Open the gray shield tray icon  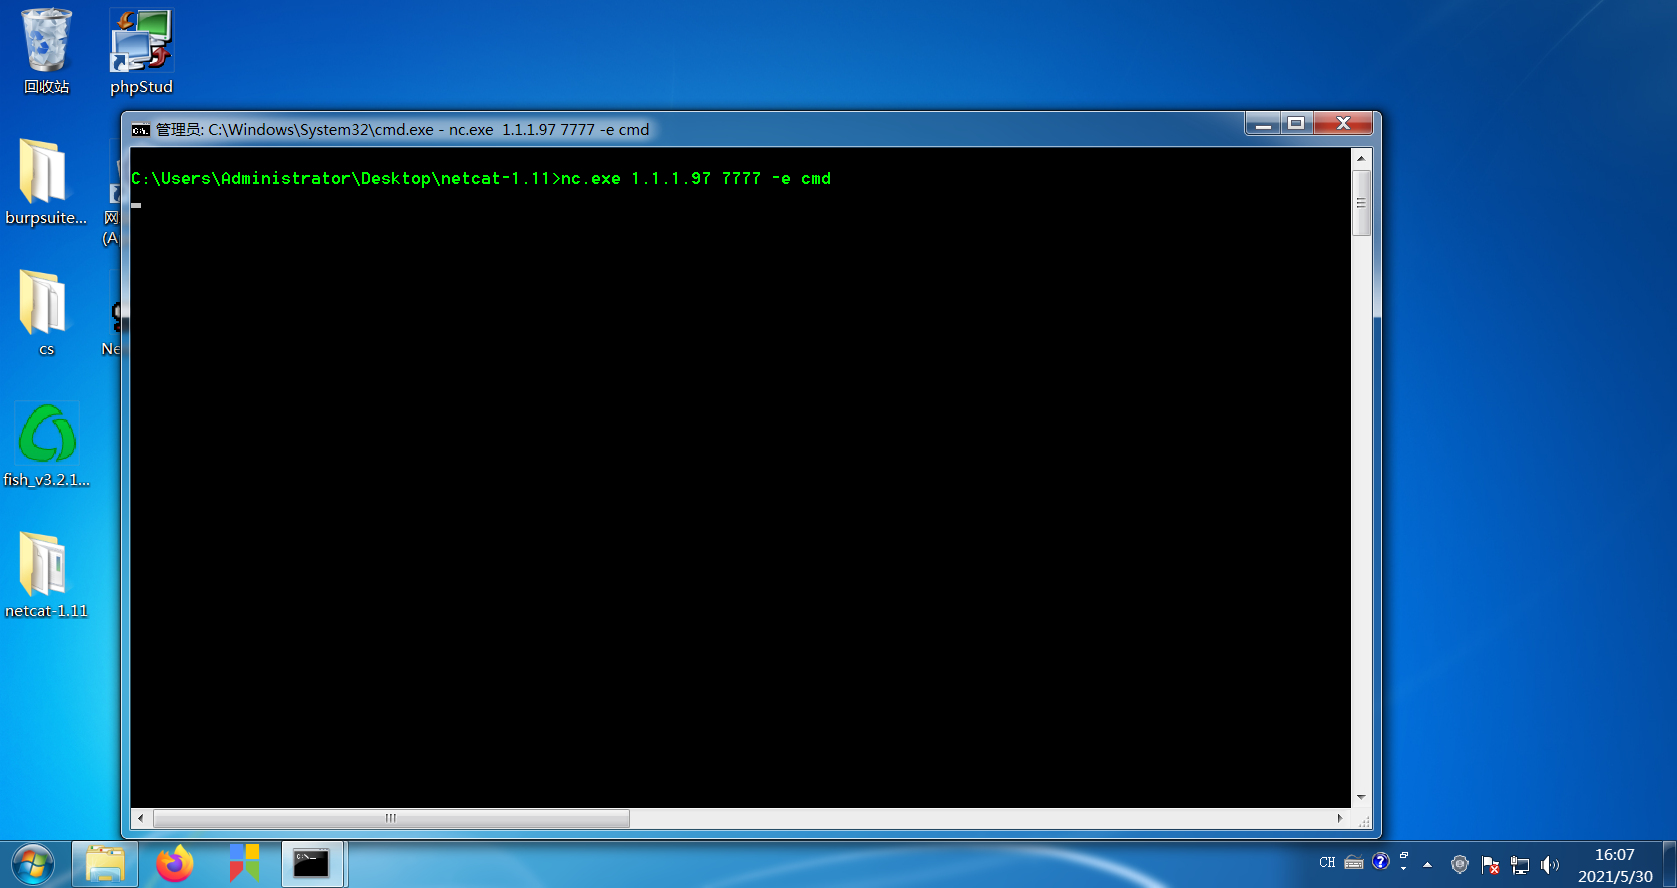1459,865
